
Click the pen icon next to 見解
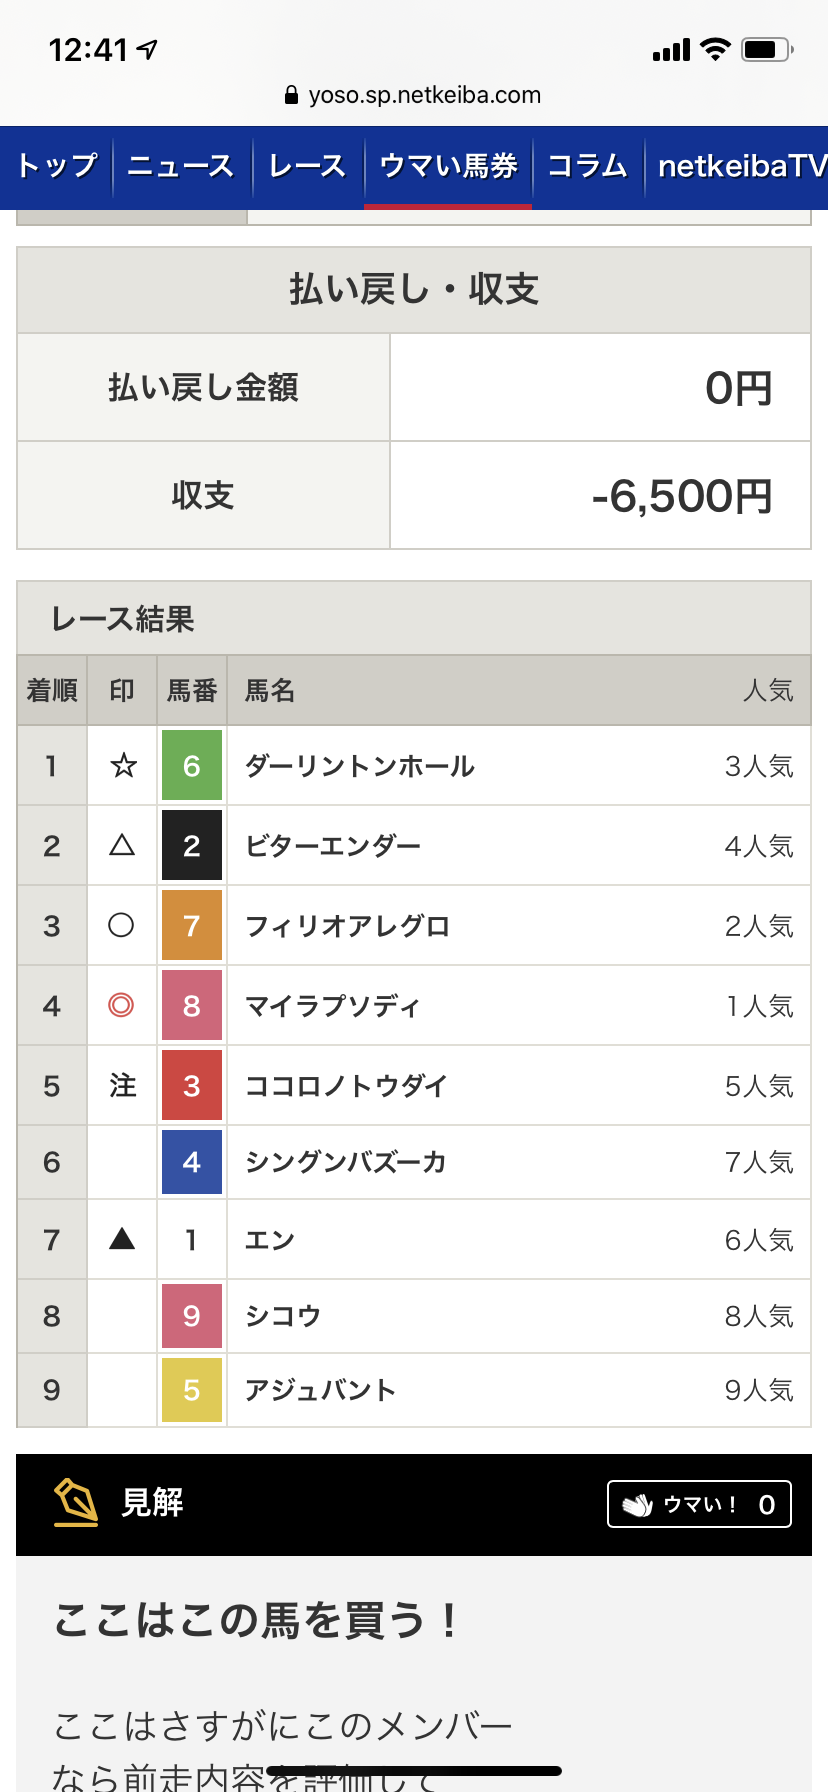[x=76, y=1502]
